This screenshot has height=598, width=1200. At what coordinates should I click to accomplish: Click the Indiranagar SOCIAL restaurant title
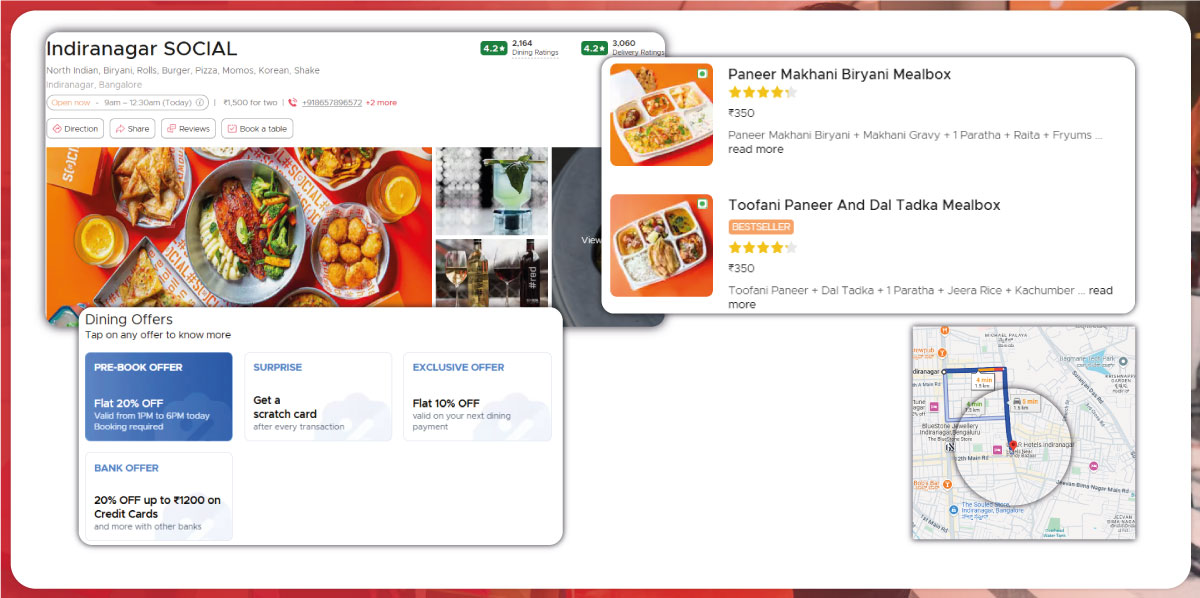click(142, 48)
